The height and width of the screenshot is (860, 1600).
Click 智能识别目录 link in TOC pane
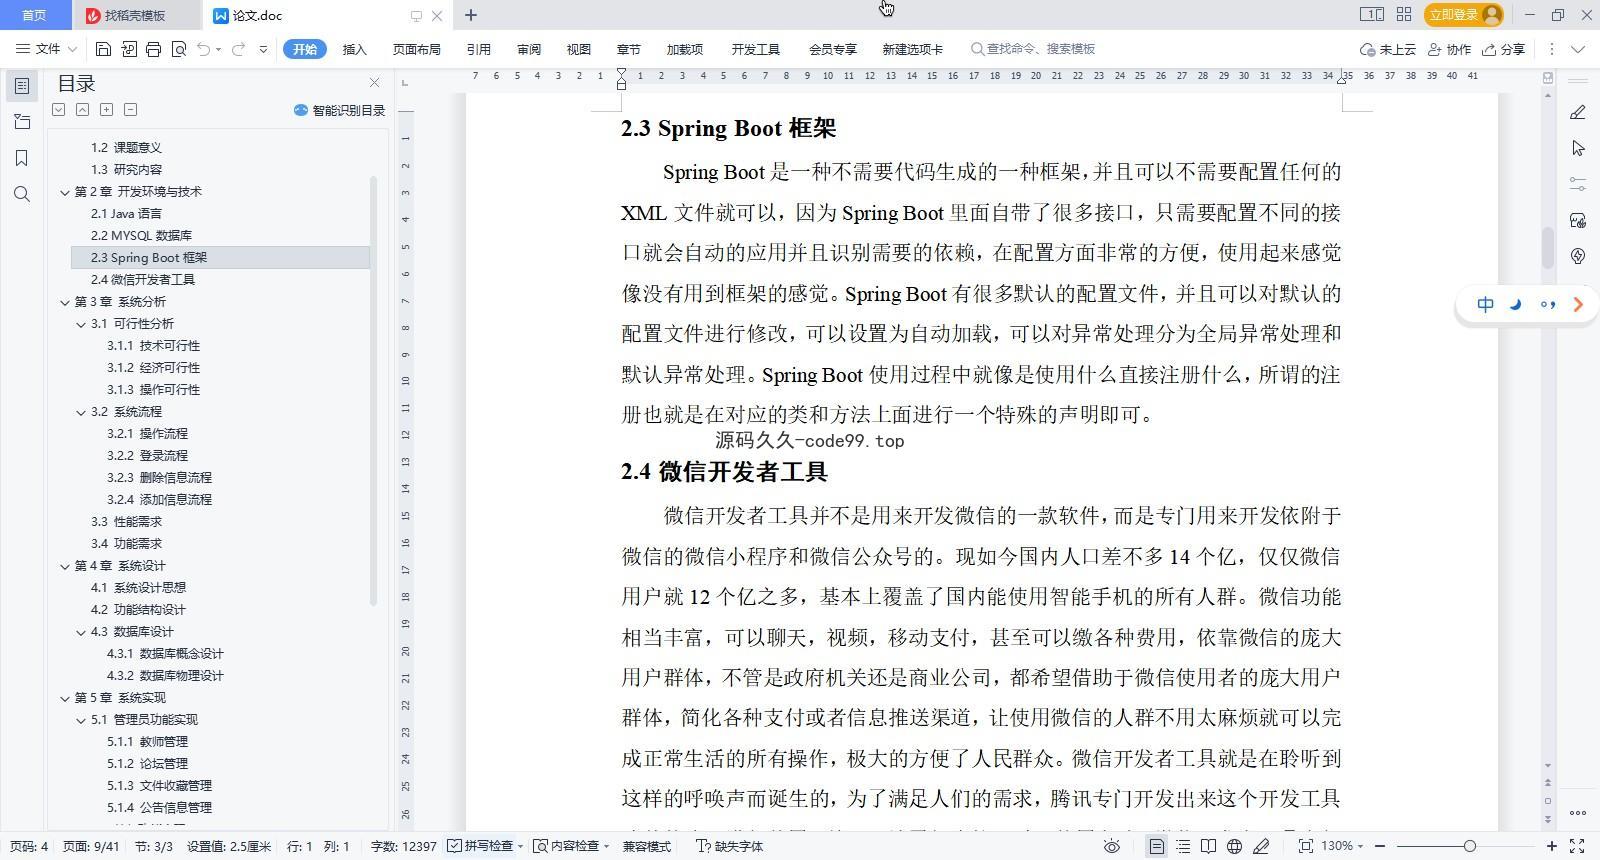pos(340,110)
